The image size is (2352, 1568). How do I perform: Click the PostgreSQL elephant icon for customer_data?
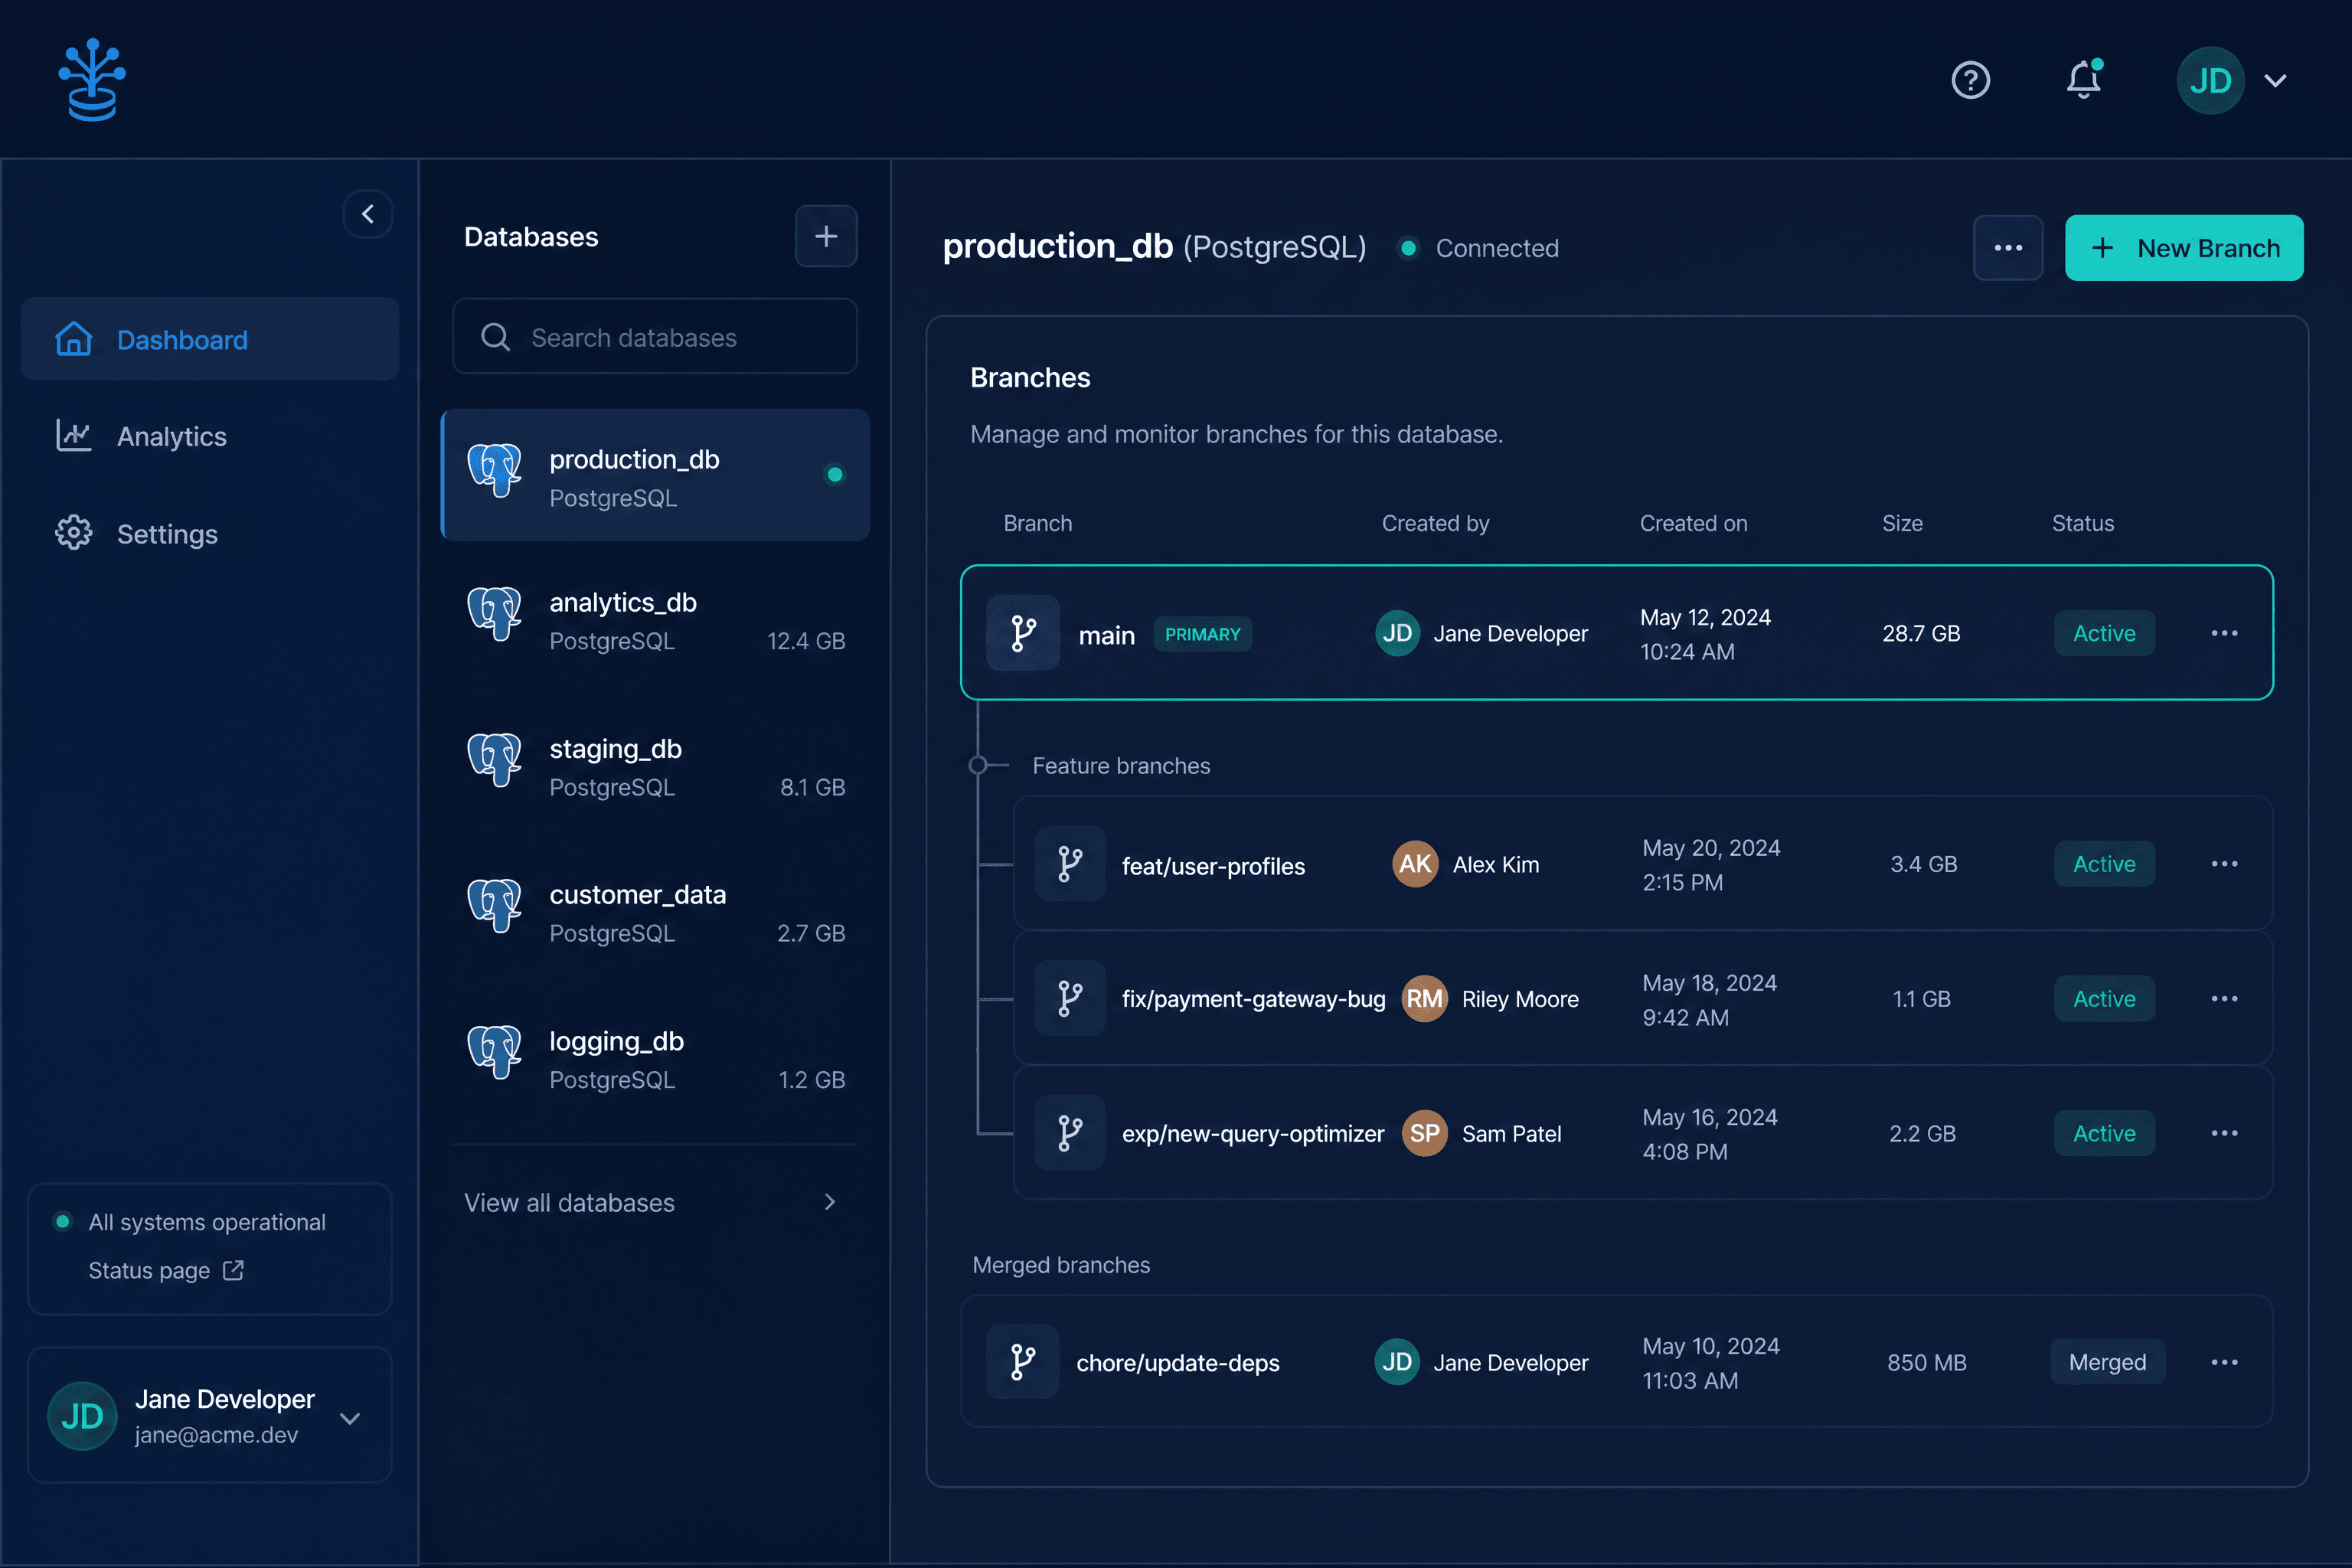[x=495, y=905]
